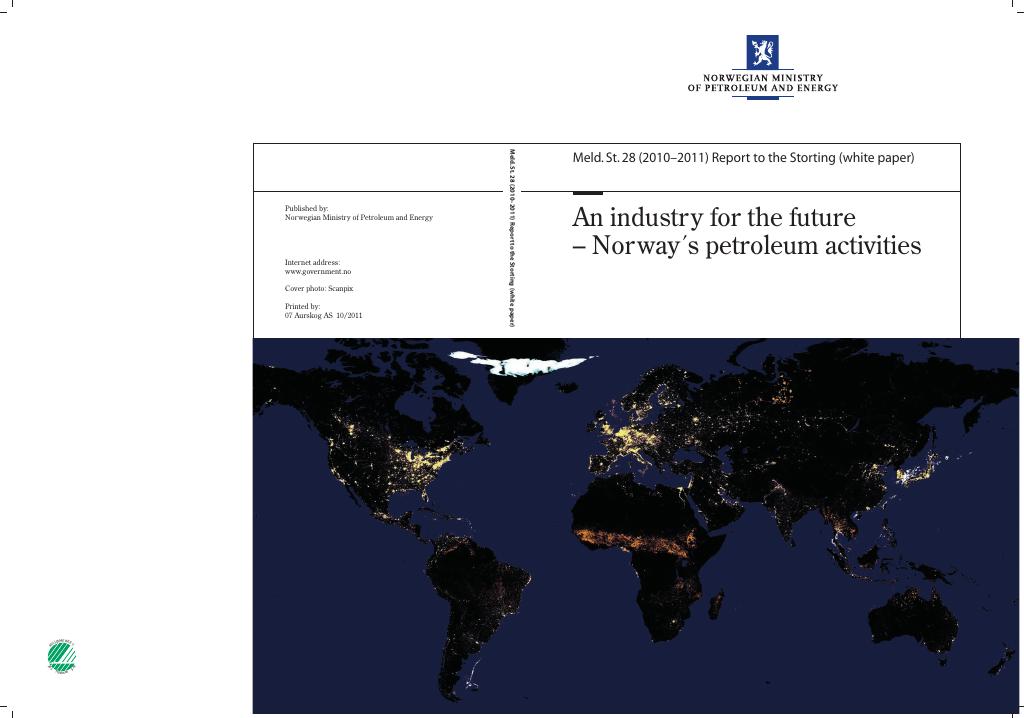Select the title 'An industry for the future'
This screenshot has width=1024, height=718.
(714, 217)
